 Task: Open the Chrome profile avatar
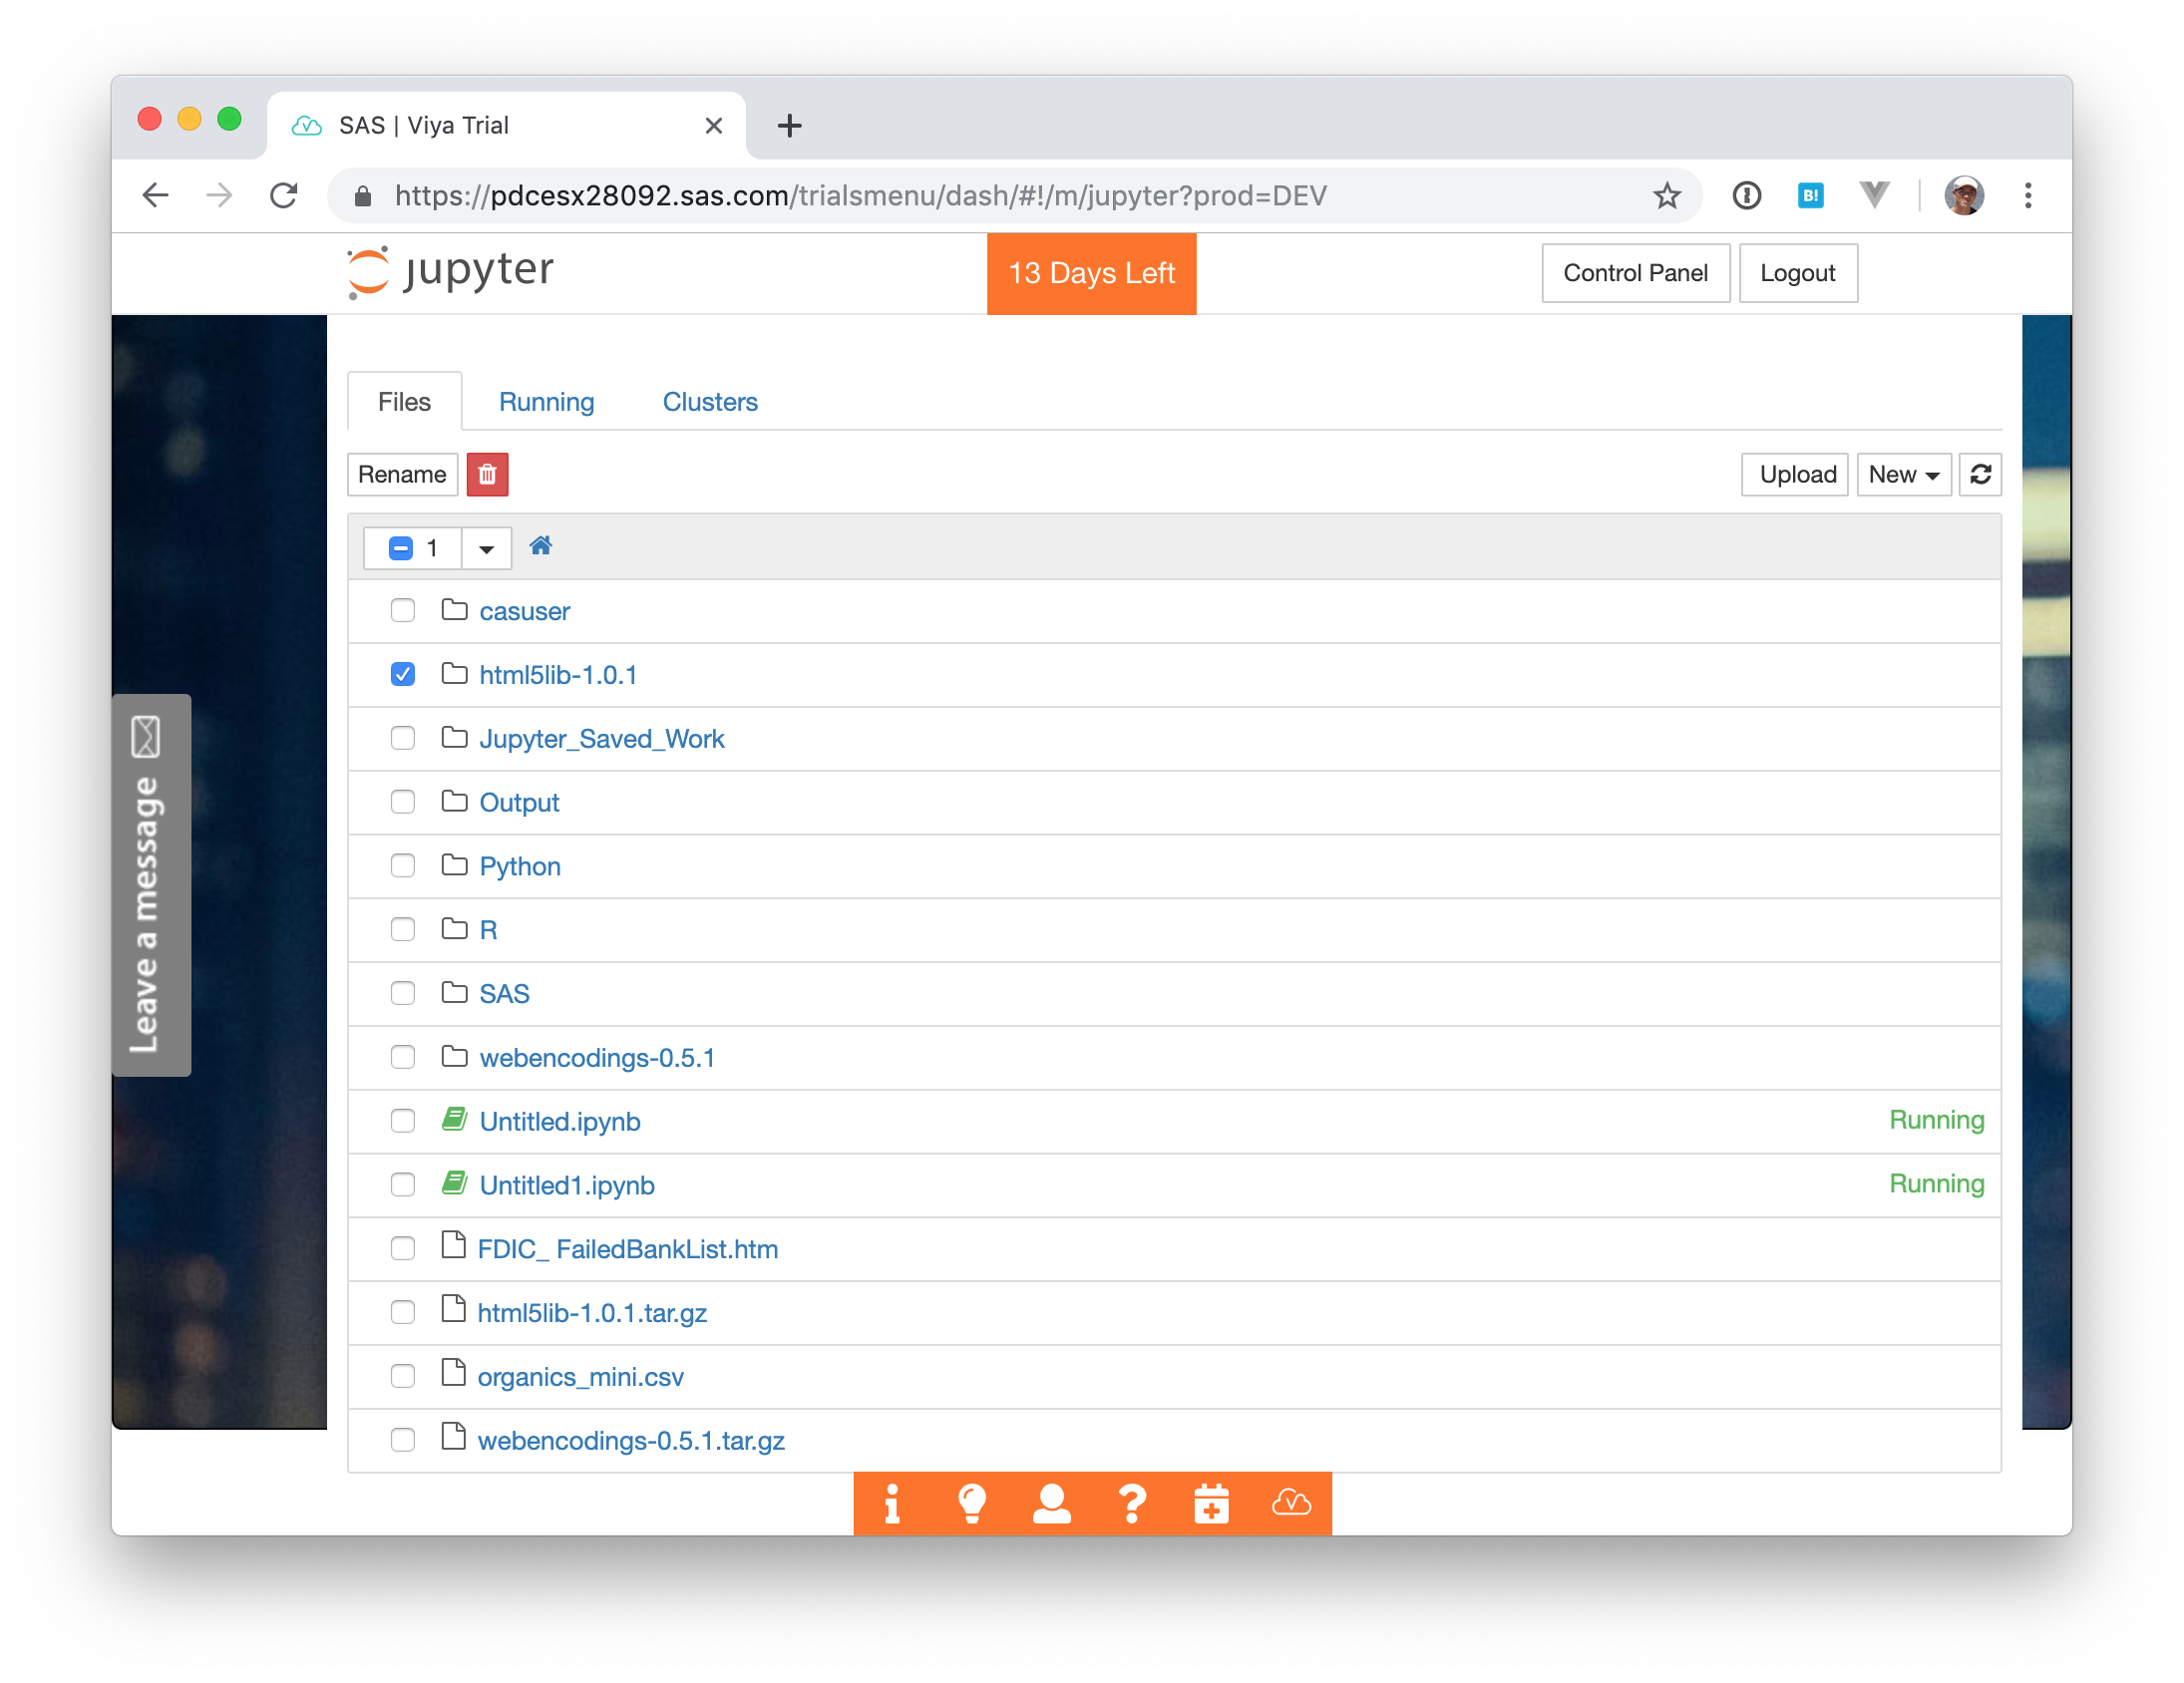coord(1963,195)
